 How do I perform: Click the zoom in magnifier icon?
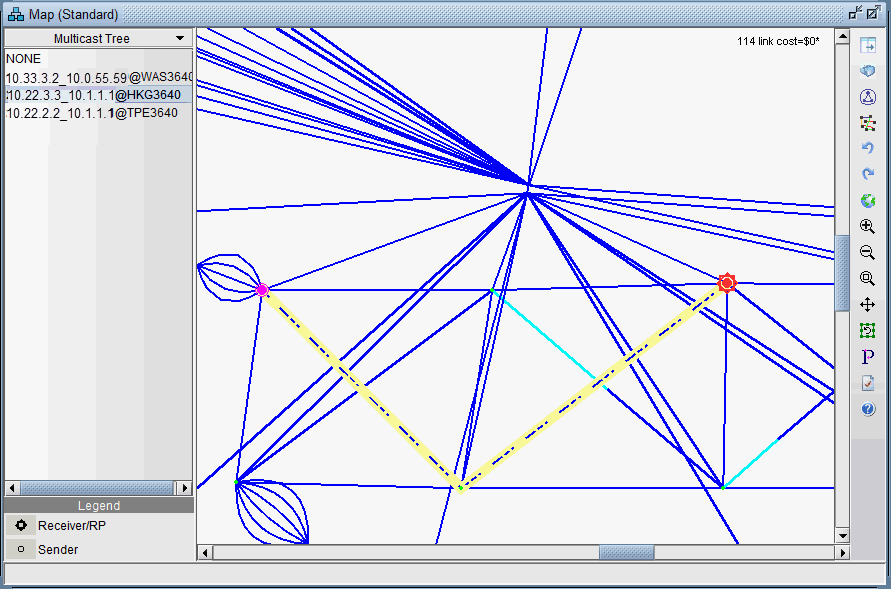[867, 227]
